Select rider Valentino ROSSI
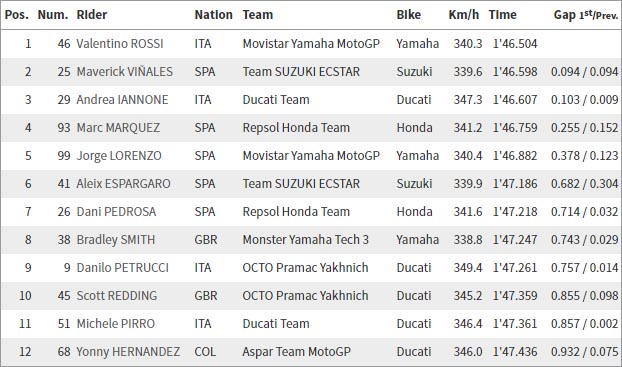The image size is (622, 367). [120, 44]
